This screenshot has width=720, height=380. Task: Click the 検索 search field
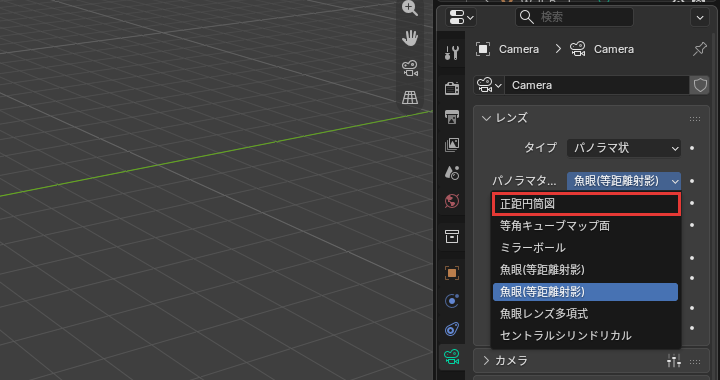[x=574, y=17]
